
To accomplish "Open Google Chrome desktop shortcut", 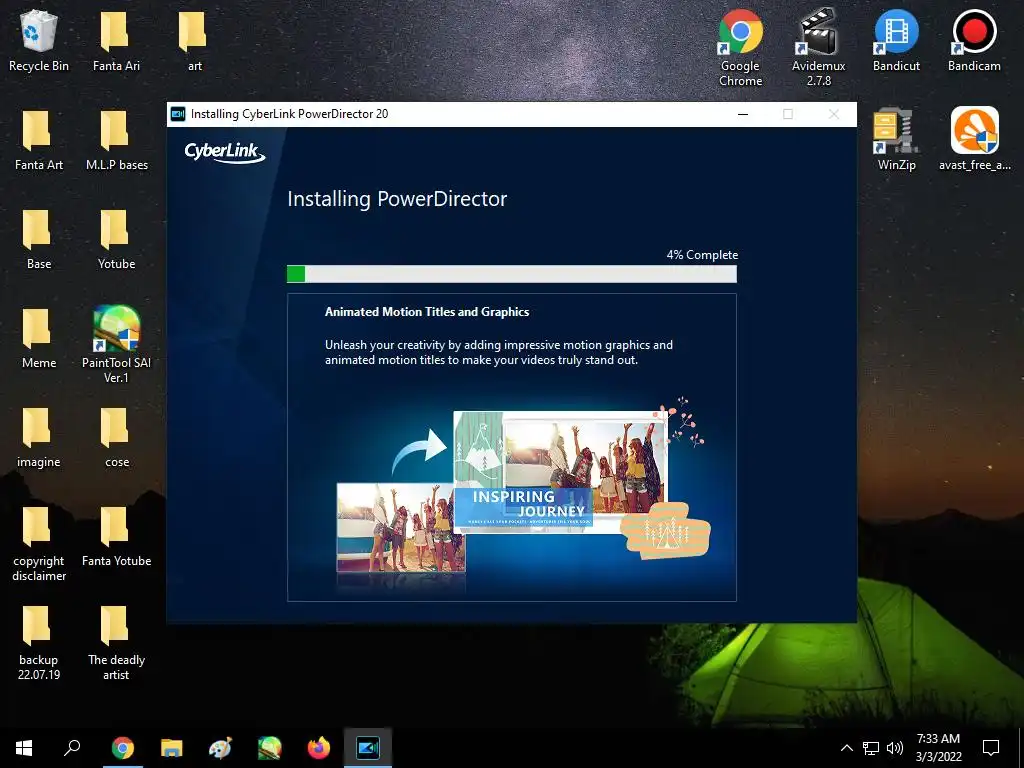I will click(x=741, y=47).
